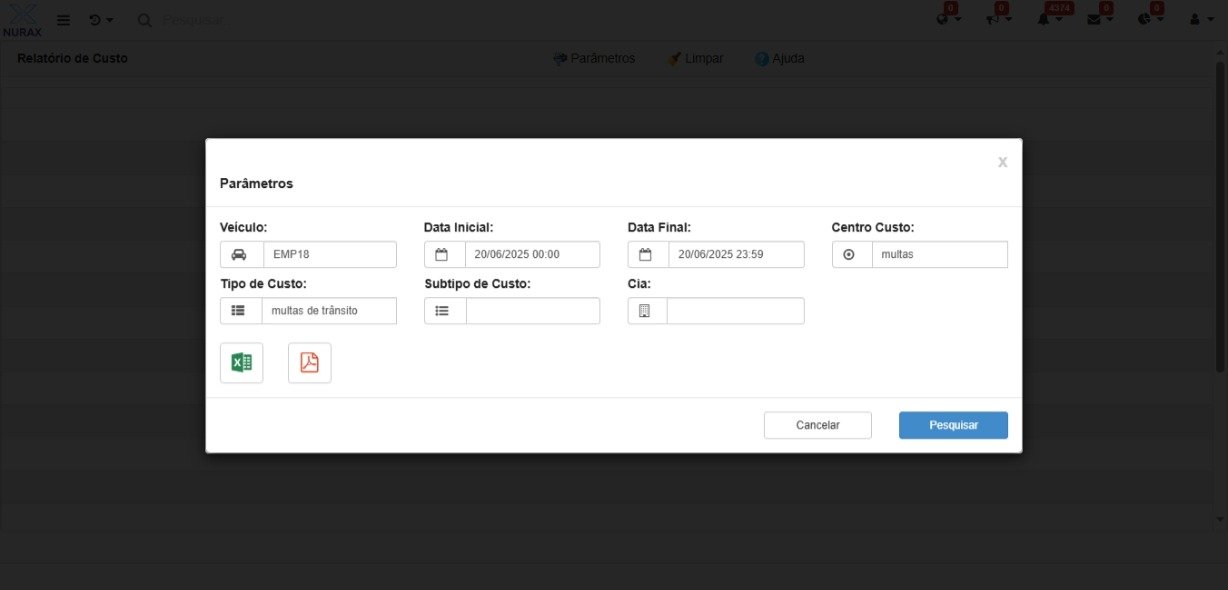
Task: Open the hamburger main menu
Action: coord(63,20)
